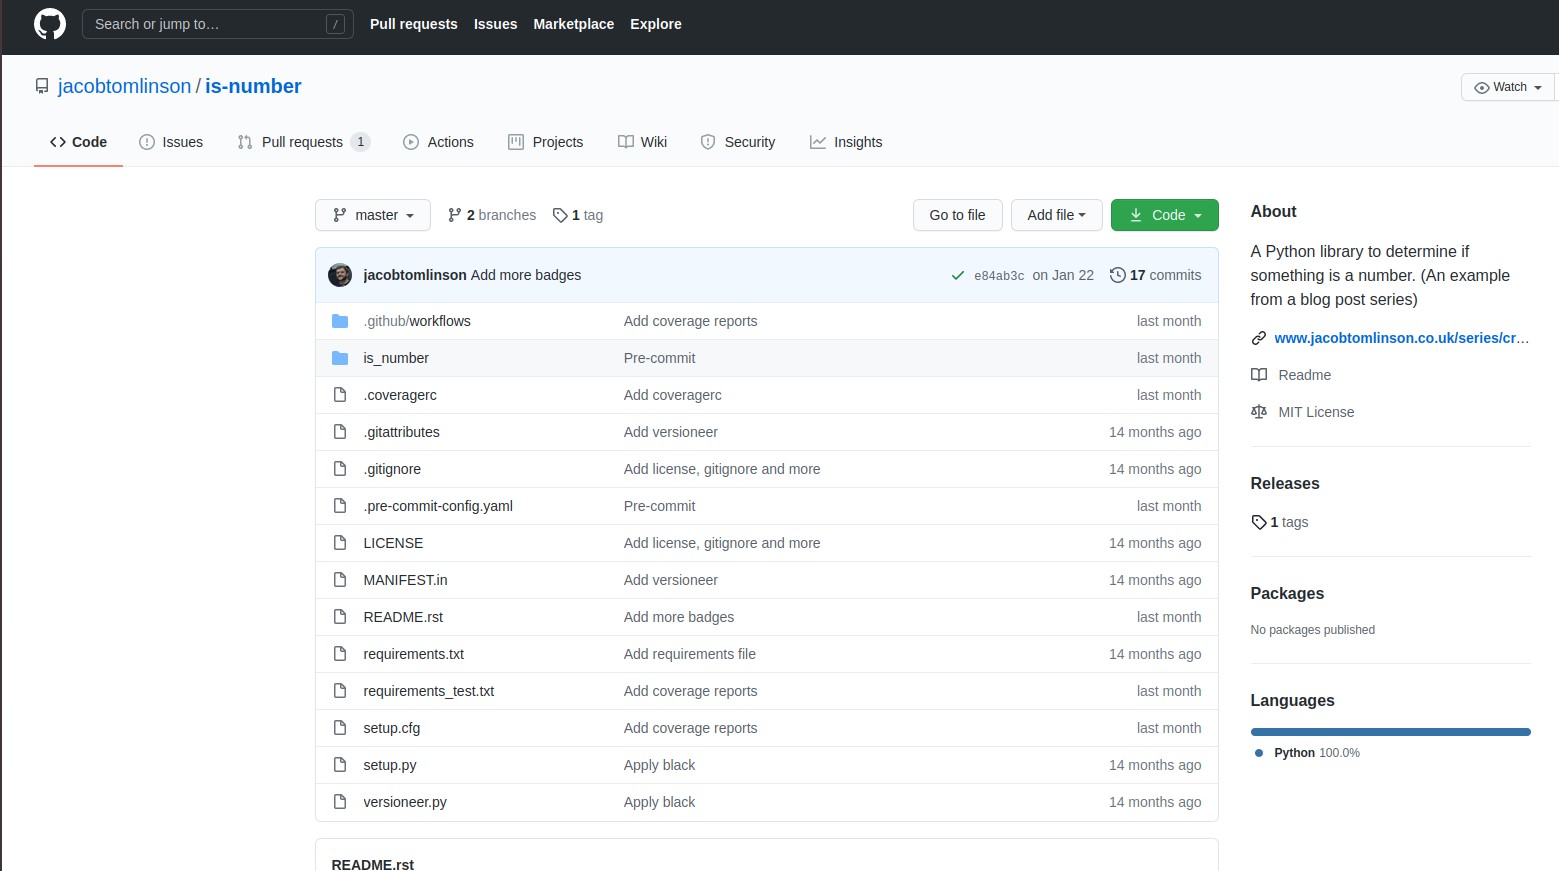
Task: Click the file icon next to requirements.txt
Action: click(x=340, y=654)
